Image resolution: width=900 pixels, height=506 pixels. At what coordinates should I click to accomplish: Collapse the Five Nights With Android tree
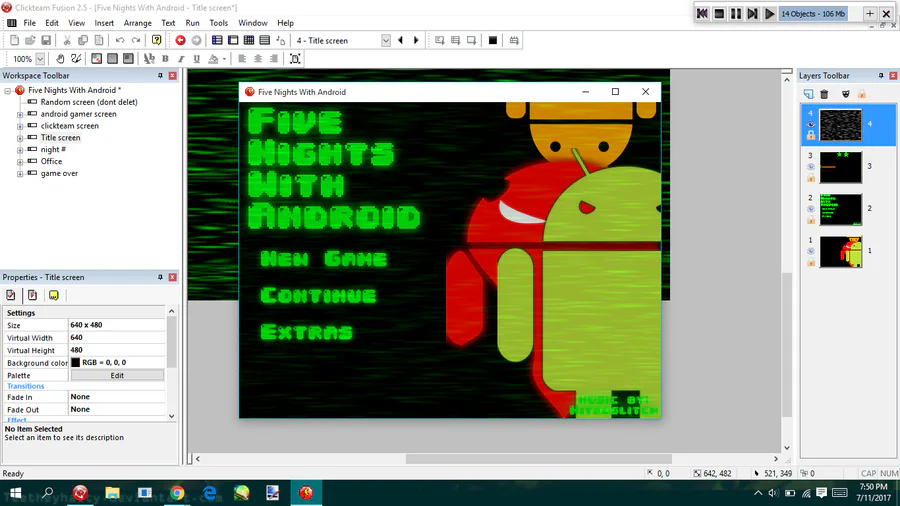pos(7,91)
